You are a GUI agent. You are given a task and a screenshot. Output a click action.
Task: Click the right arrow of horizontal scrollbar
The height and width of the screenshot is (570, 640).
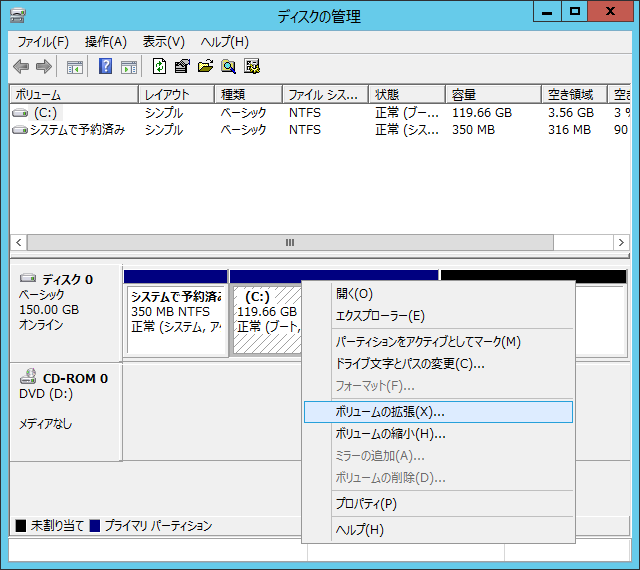click(621, 243)
